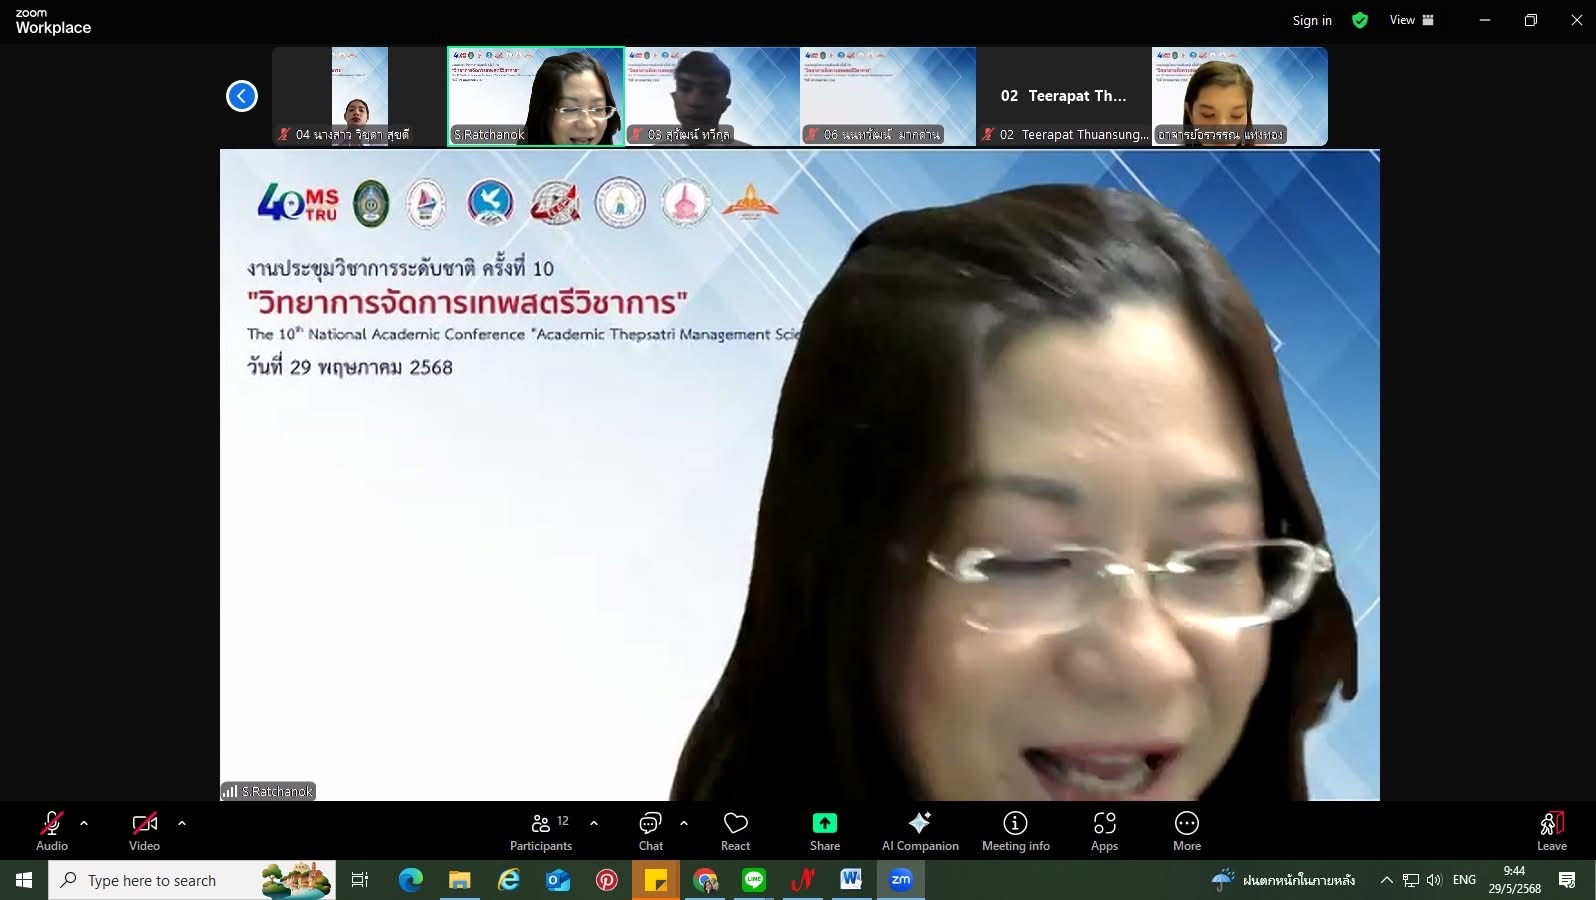Turn on camera with Video button
The image size is (1596, 900).
(144, 831)
